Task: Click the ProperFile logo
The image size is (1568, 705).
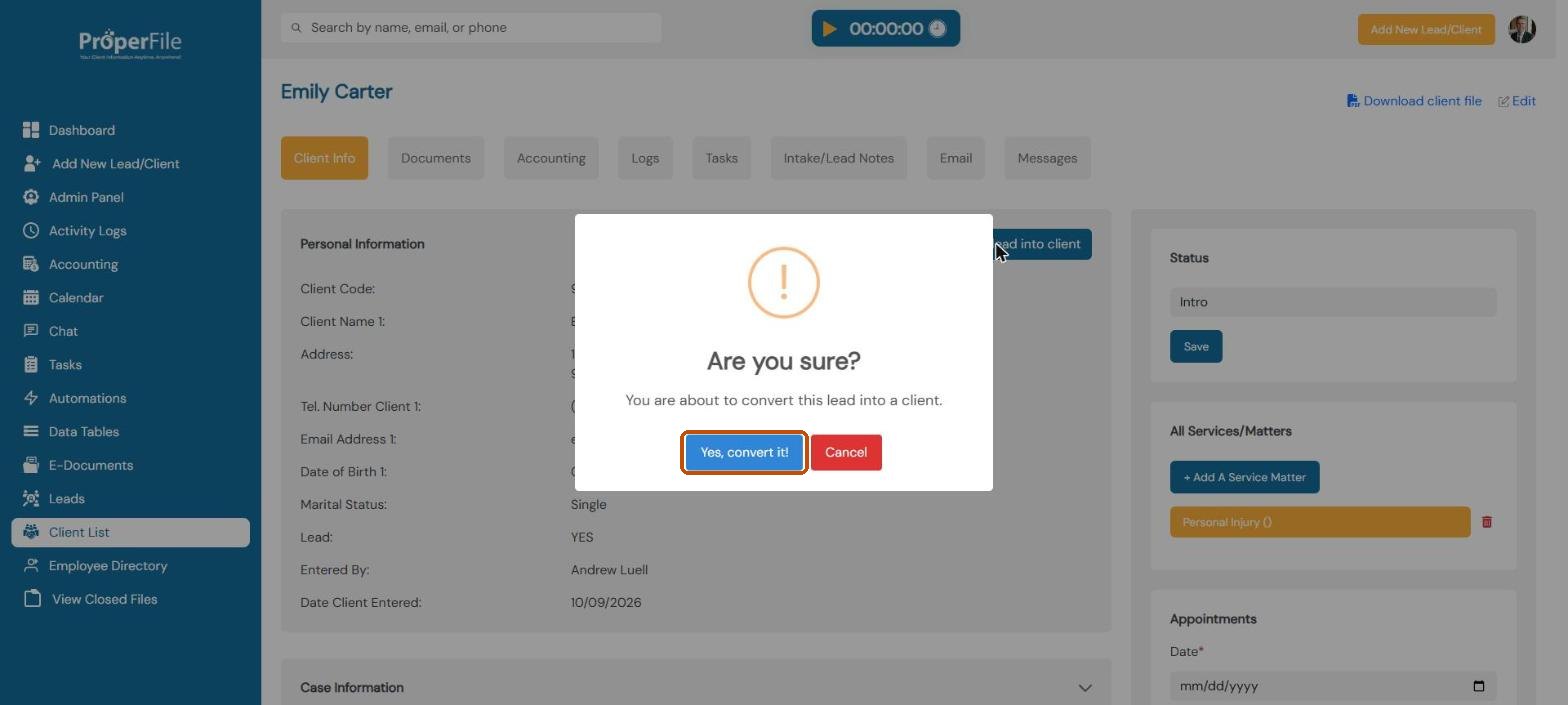Action: [x=130, y=43]
